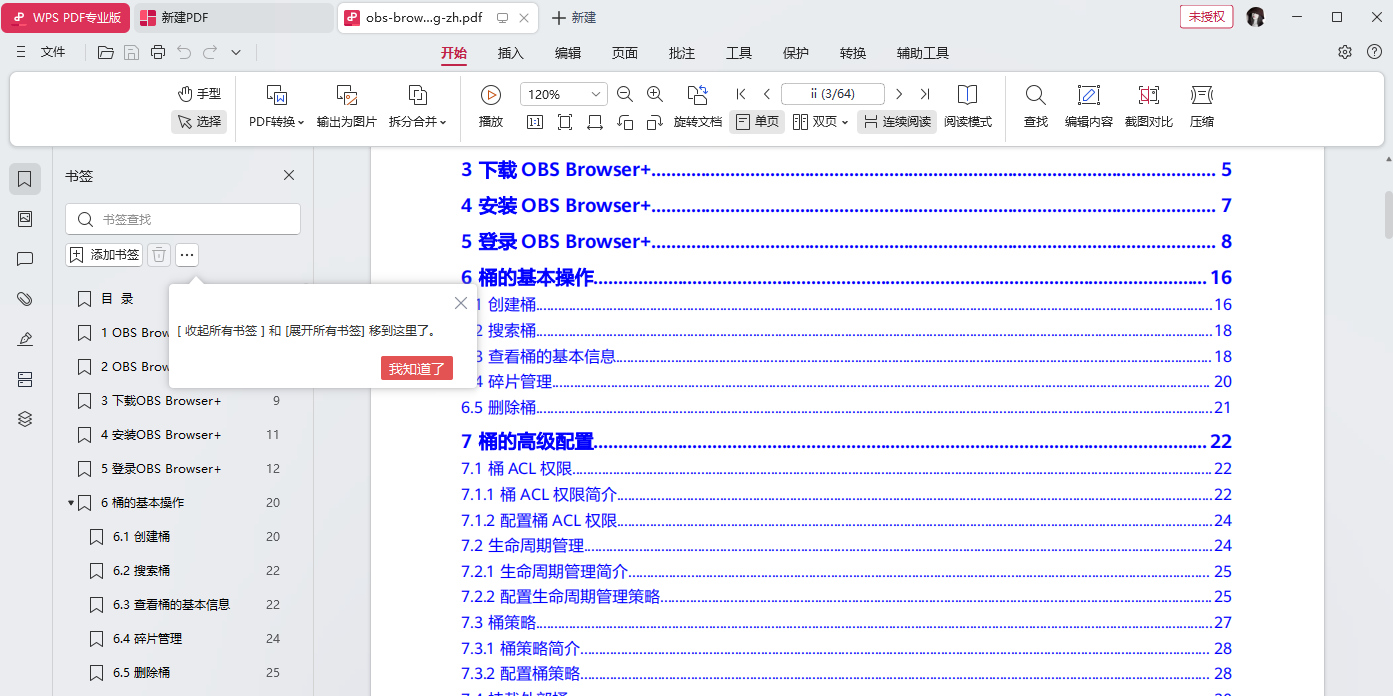Image resolution: width=1393 pixels, height=696 pixels.
Task: Click 编辑内容 edit content
Action: click(1089, 107)
